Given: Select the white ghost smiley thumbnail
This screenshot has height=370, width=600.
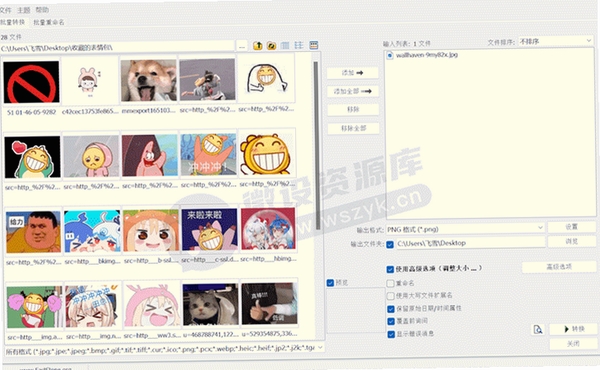Looking at the screenshot, I should click(x=266, y=79).
